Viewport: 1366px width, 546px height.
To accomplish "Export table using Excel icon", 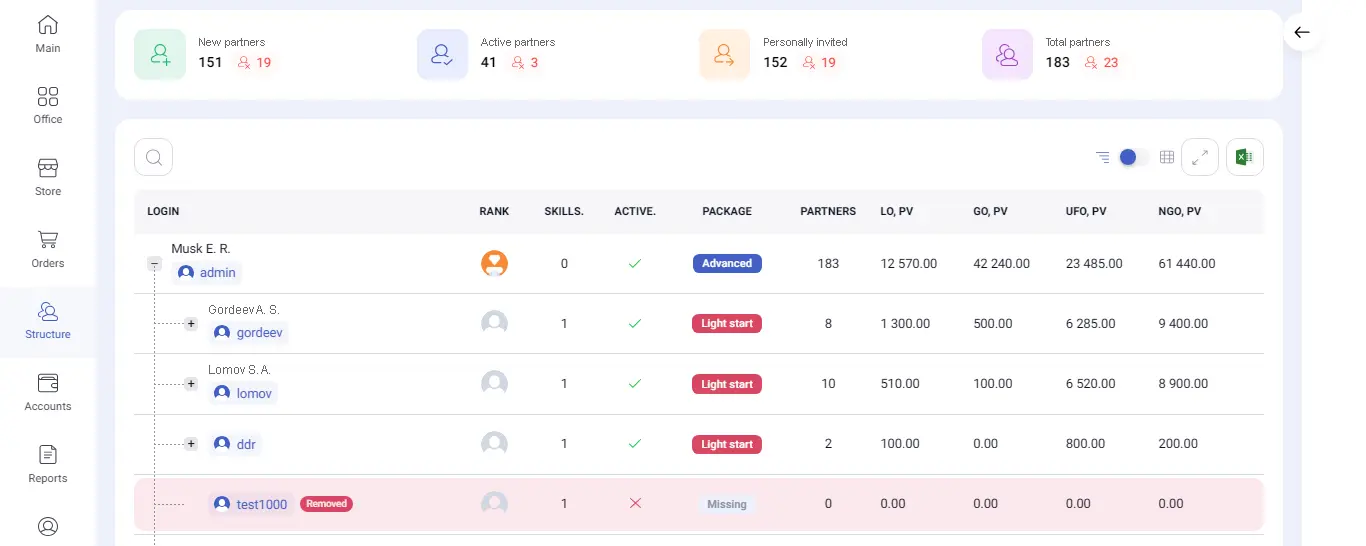I will [x=1245, y=157].
